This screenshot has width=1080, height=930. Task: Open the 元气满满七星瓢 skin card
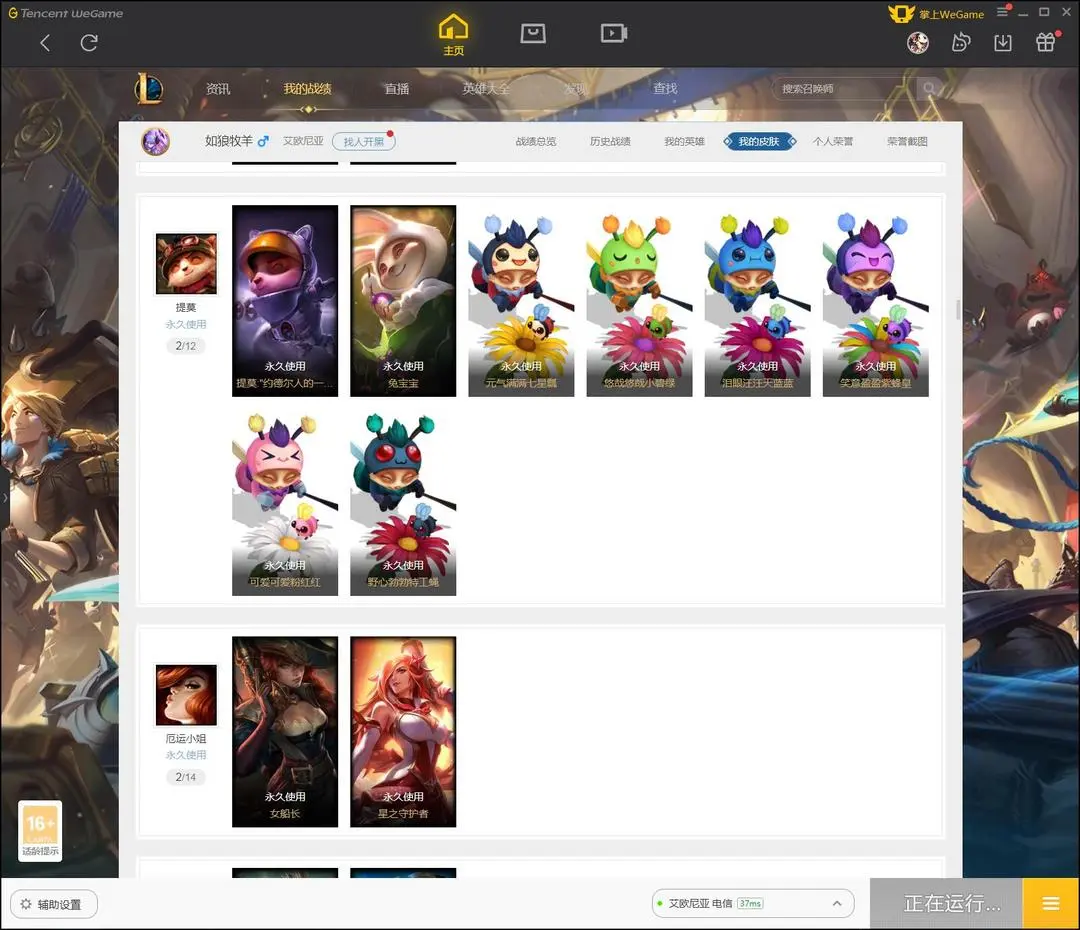521,301
